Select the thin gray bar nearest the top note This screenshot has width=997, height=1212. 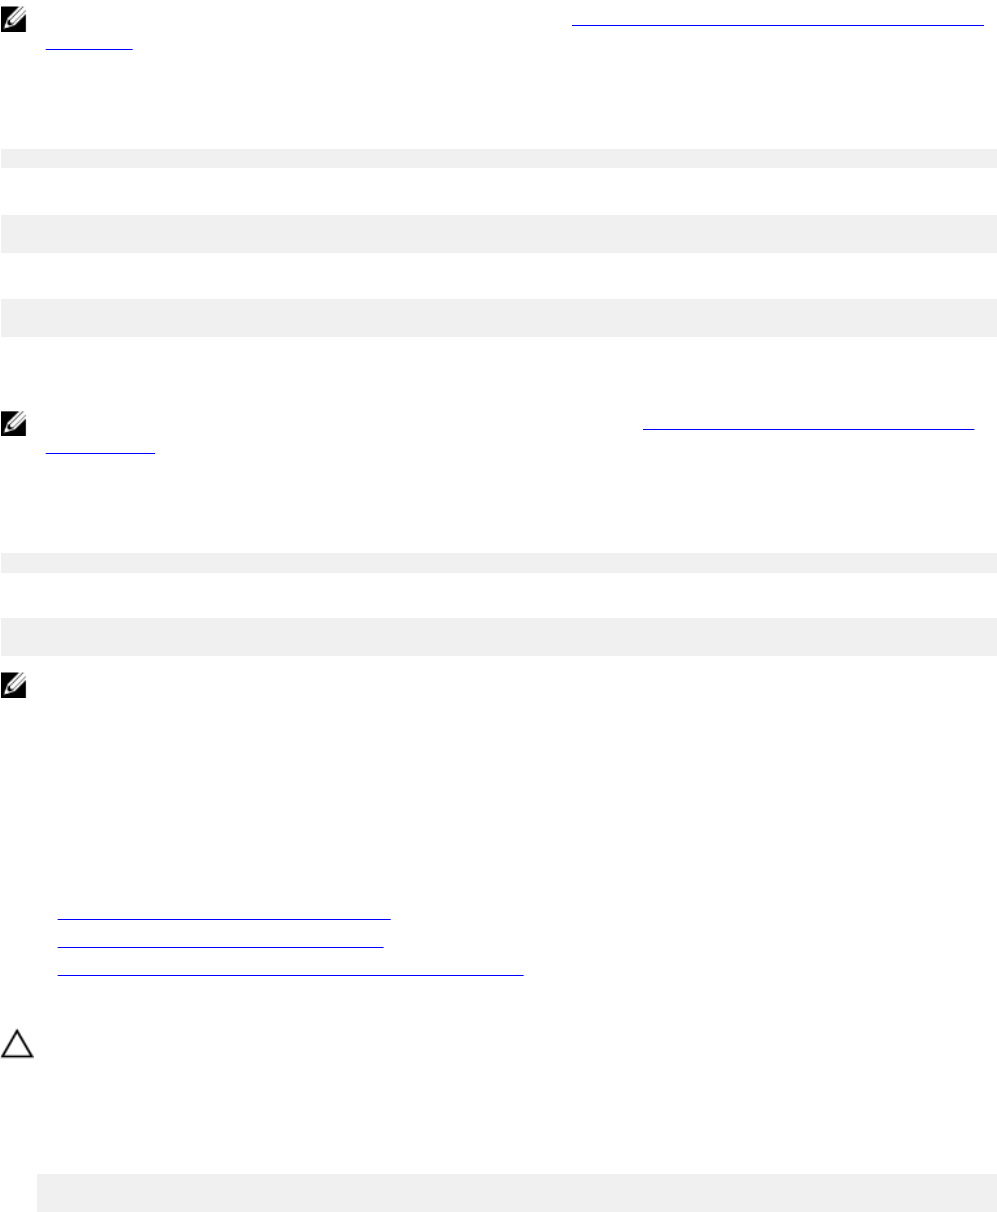pyautogui.click(x=498, y=158)
